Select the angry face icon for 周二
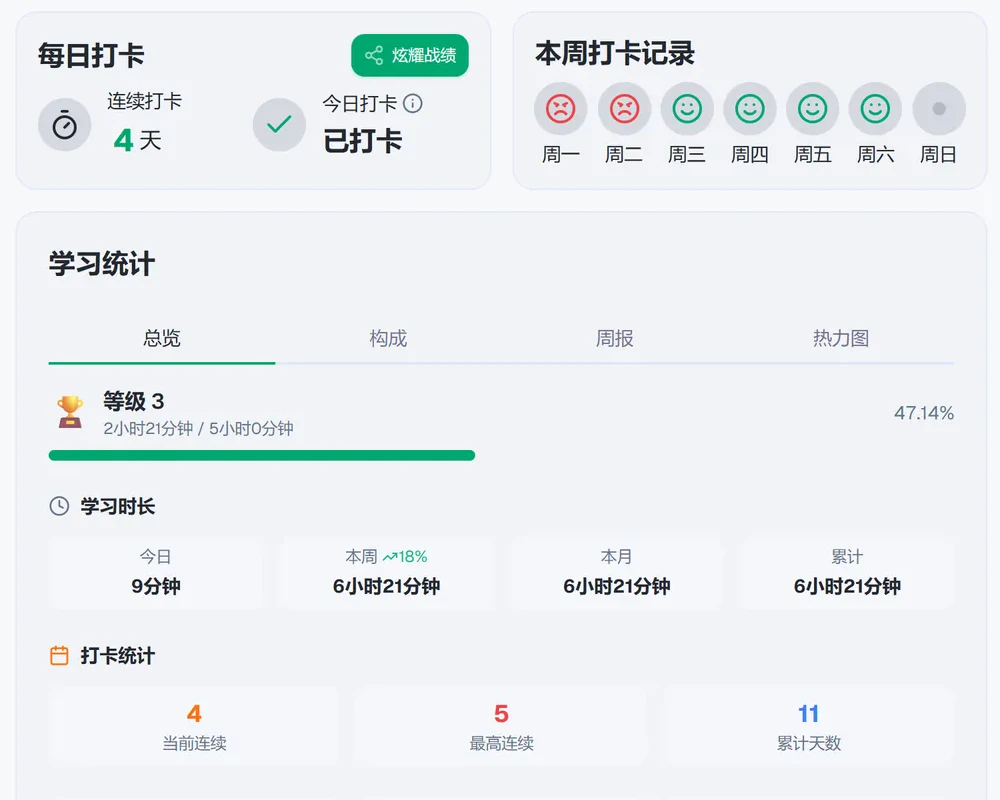The width and height of the screenshot is (1000, 800). pos(624,108)
